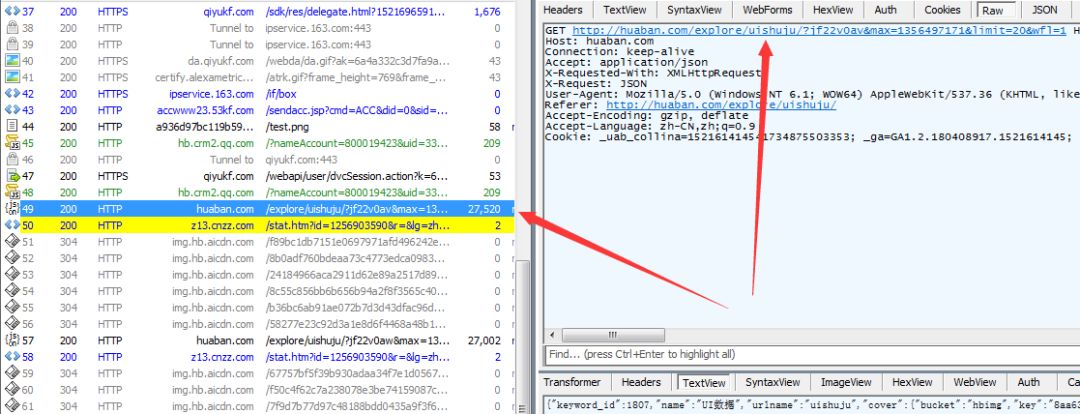The width and height of the screenshot is (1080, 414).
Task: Click the Accept-Language zh-CN header line
Action: 650,126
